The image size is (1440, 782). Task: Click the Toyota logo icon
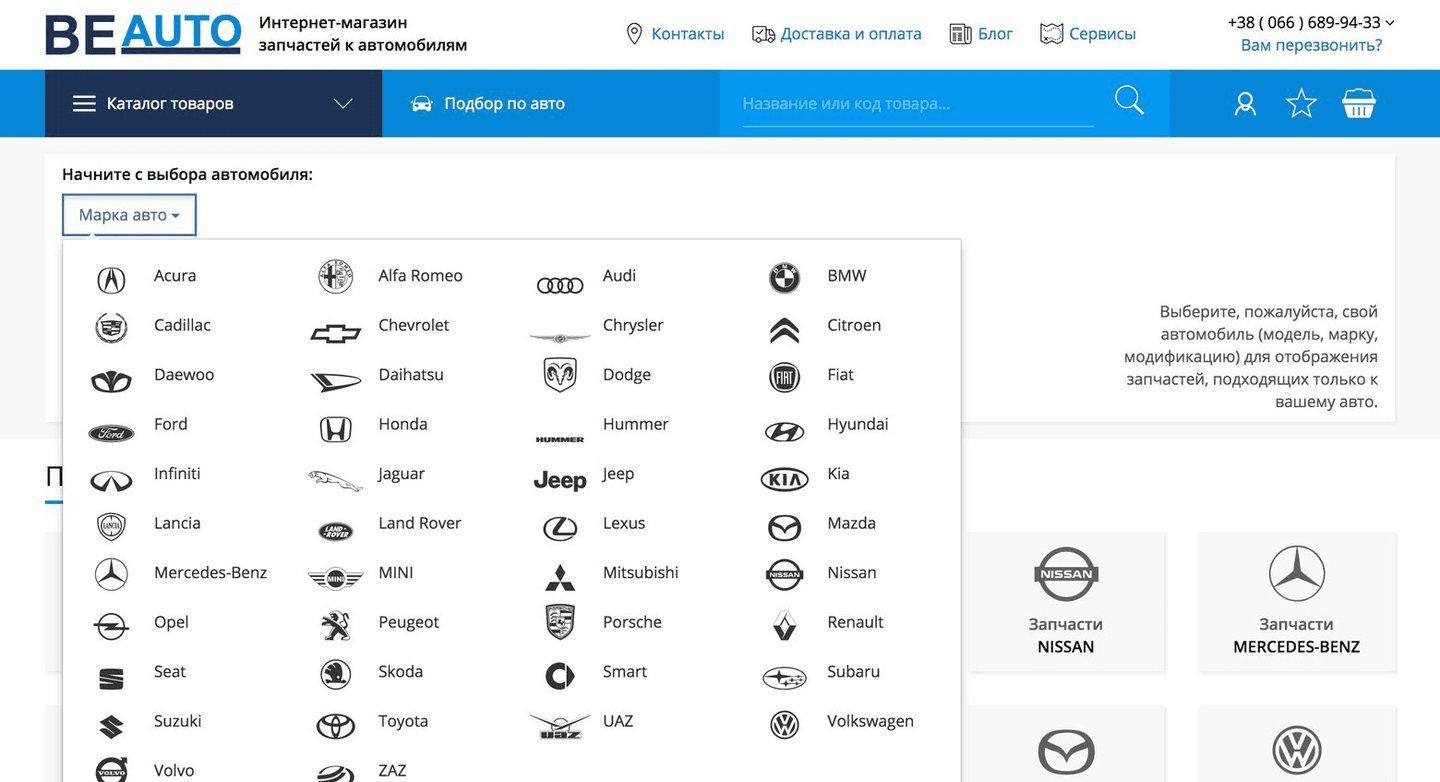coord(336,726)
